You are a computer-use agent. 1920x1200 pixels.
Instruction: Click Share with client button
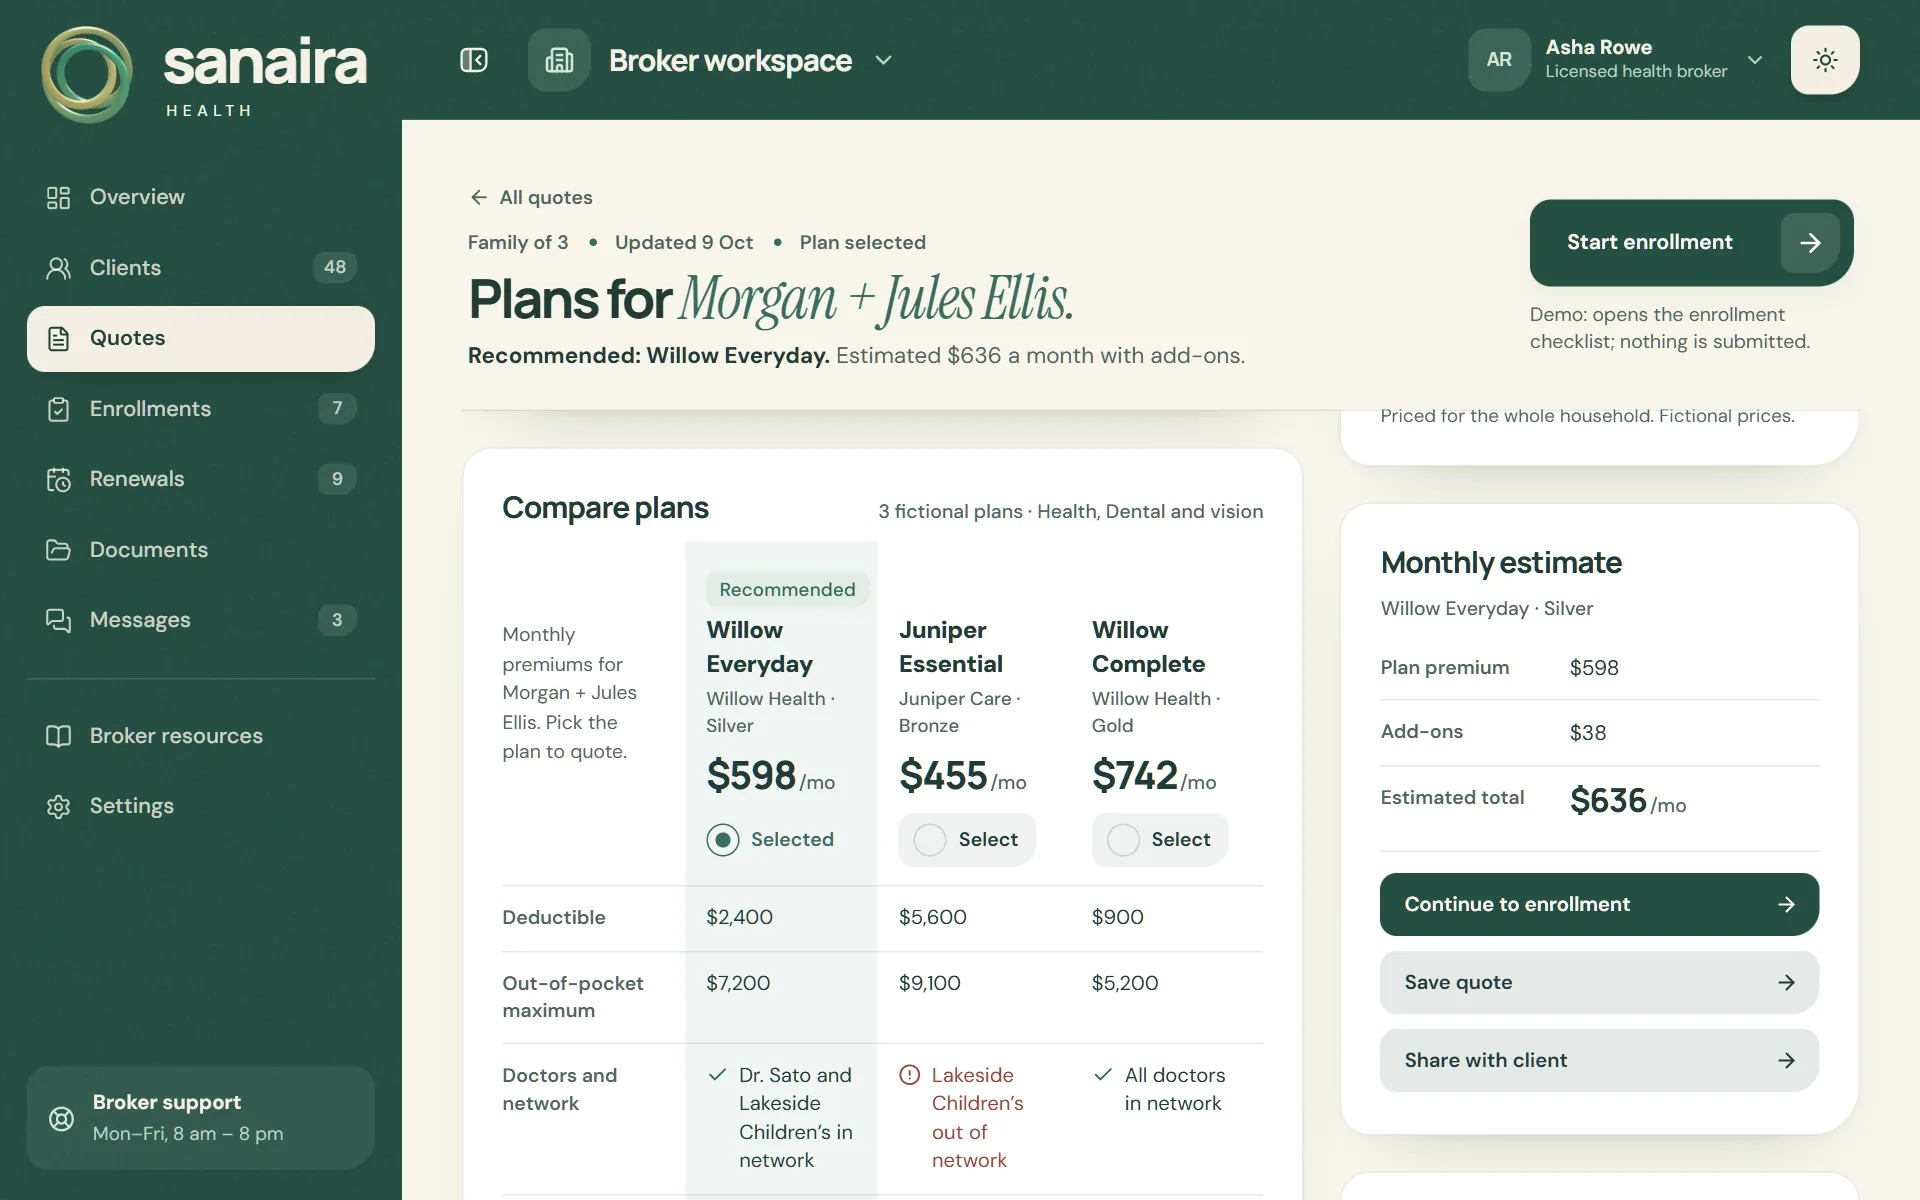1599,1060
